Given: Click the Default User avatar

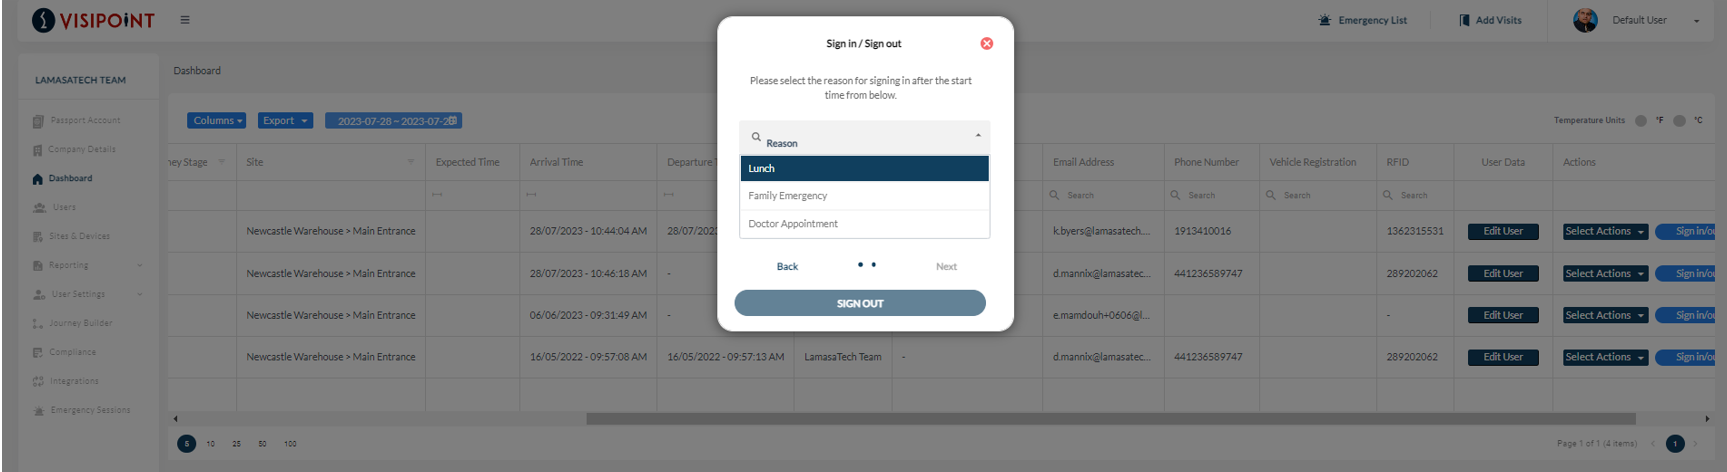Looking at the screenshot, I should click(1585, 20).
